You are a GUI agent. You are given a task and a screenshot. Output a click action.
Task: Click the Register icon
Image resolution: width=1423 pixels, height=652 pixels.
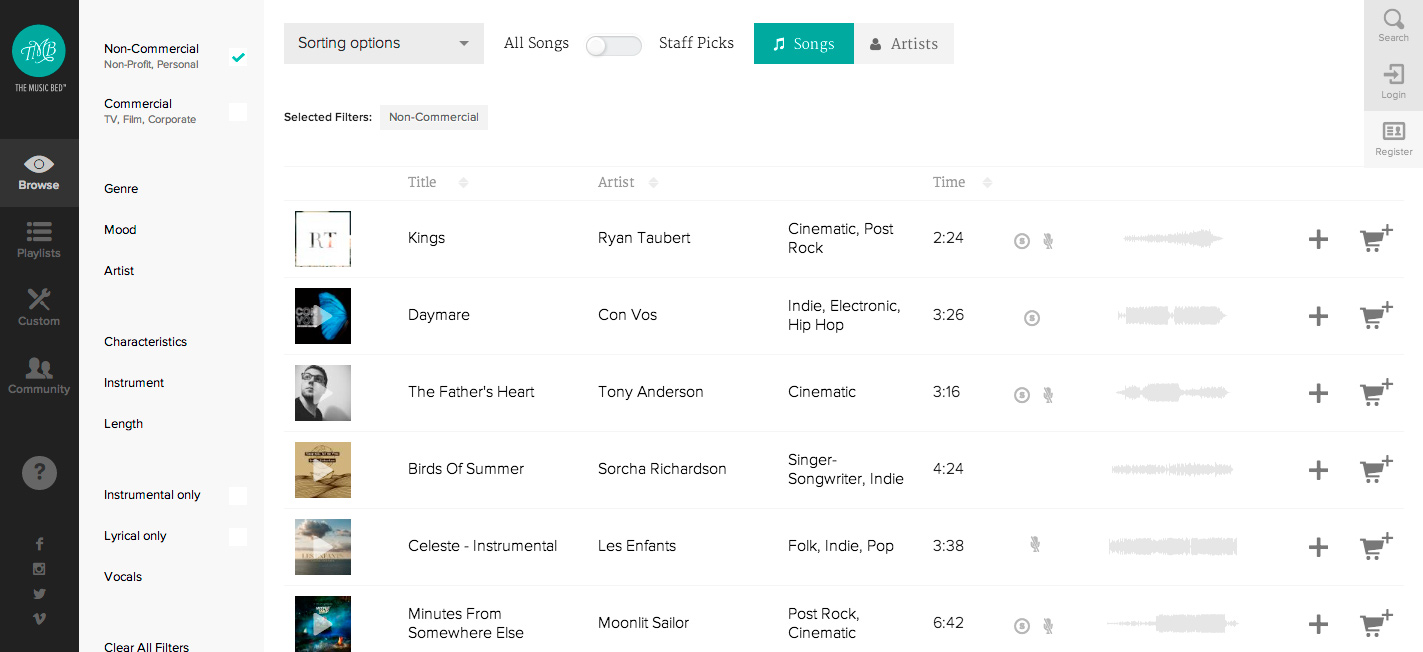point(1393,139)
